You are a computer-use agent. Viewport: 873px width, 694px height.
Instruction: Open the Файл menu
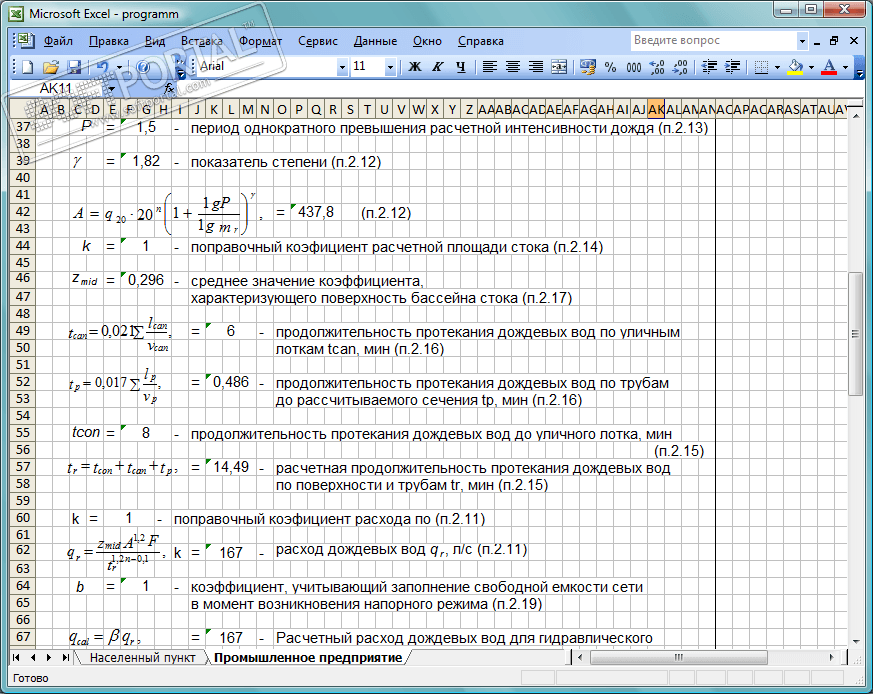[x=58, y=41]
